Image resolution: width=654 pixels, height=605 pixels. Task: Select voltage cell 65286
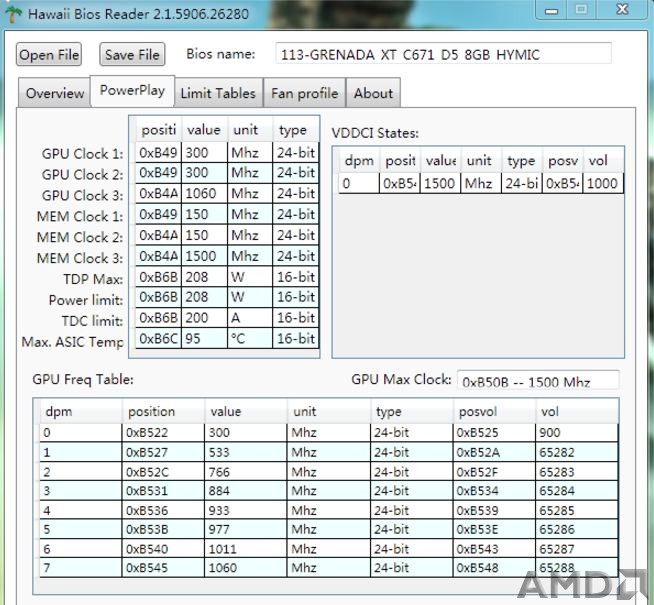pyautogui.click(x=576, y=530)
